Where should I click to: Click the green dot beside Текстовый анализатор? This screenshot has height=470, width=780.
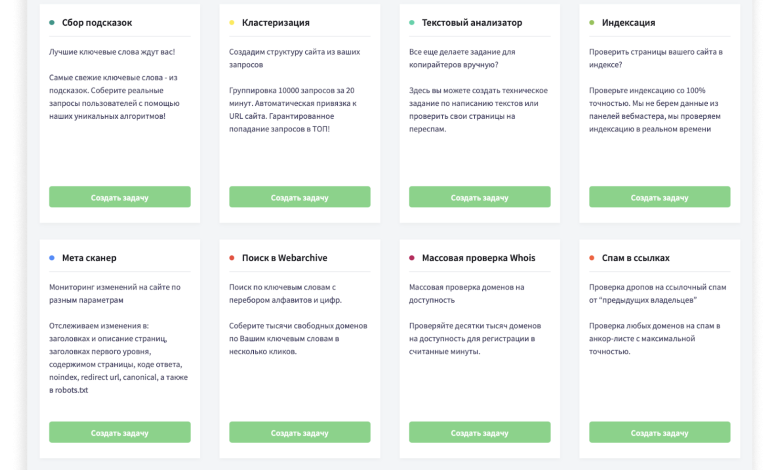(412, 22)
